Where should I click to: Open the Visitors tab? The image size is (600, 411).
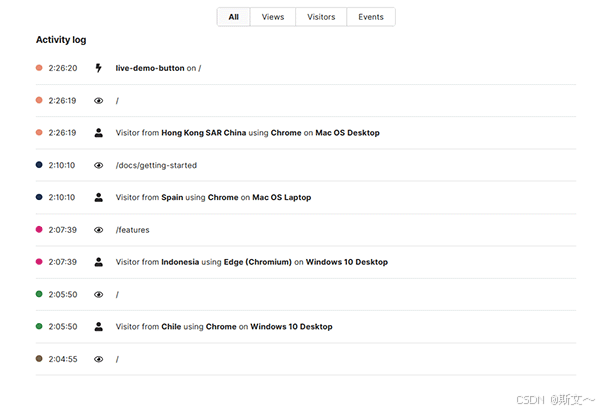pos(321,17)
